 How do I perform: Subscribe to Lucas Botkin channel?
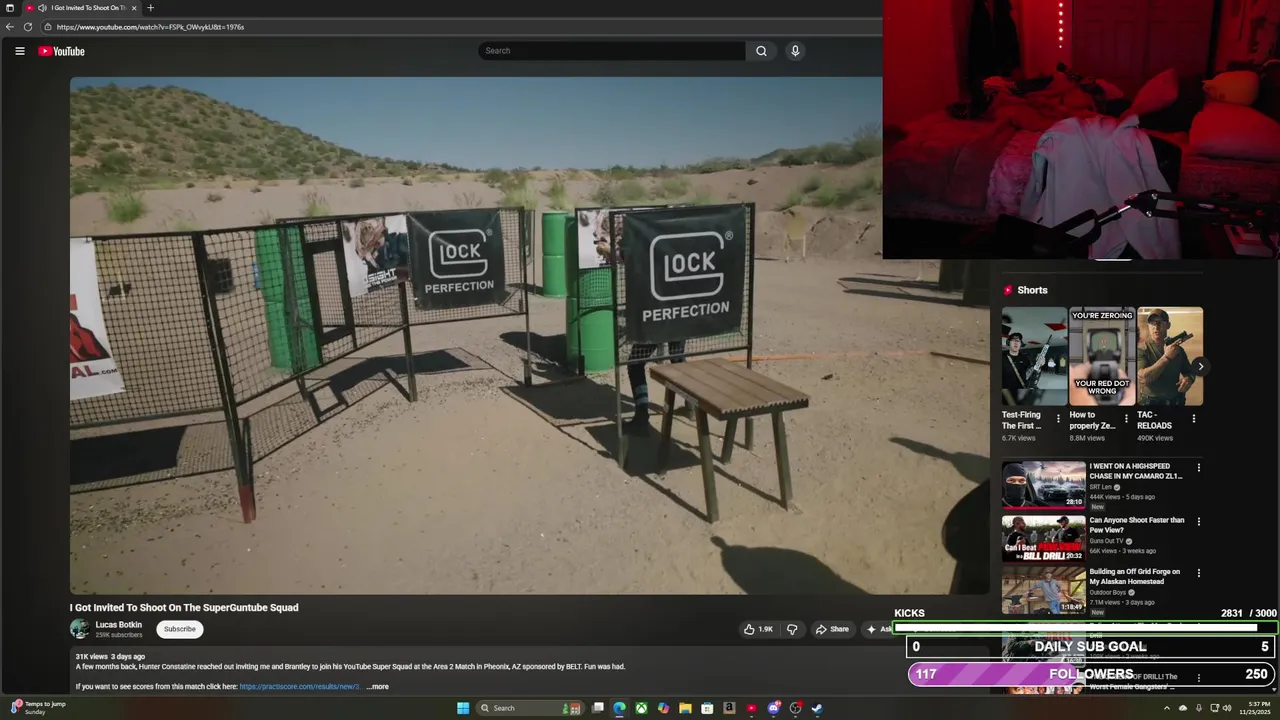pyautogui.click(x=180, y=629)
